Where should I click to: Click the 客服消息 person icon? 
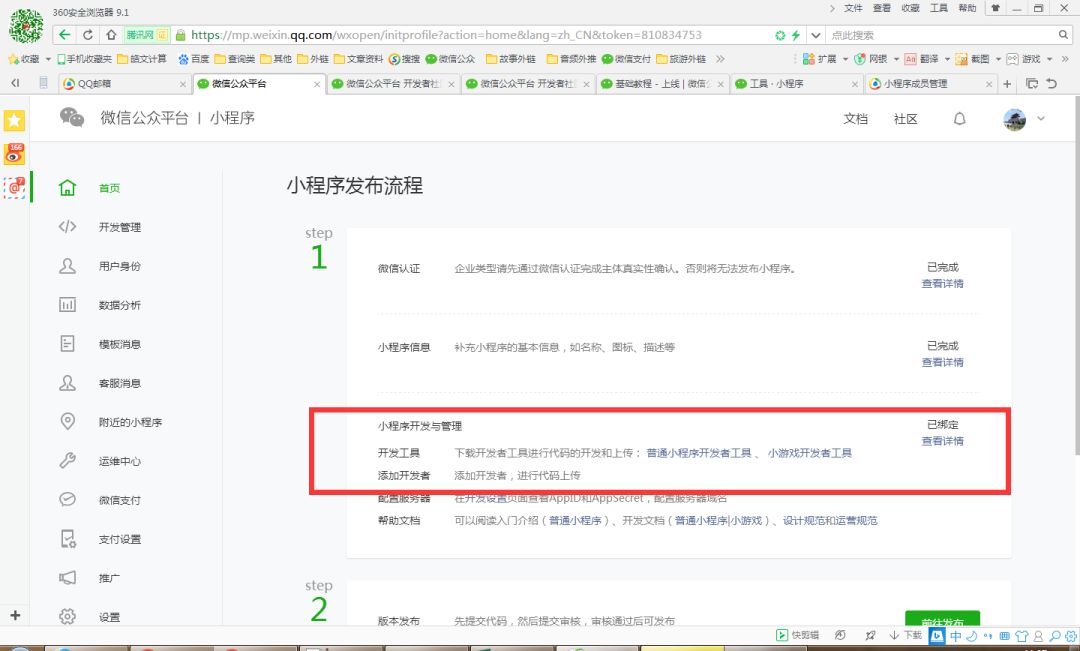(68, 383)
